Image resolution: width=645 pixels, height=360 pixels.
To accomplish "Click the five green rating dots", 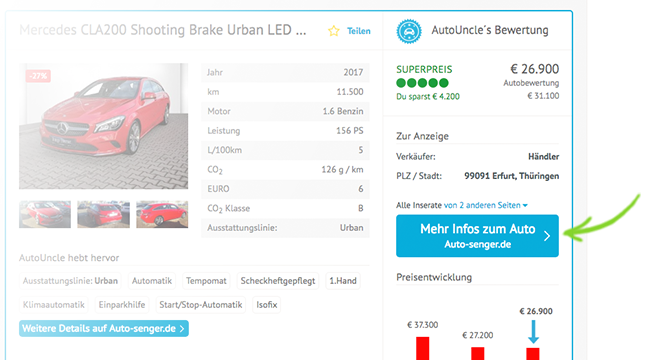I will pos(422,83).
